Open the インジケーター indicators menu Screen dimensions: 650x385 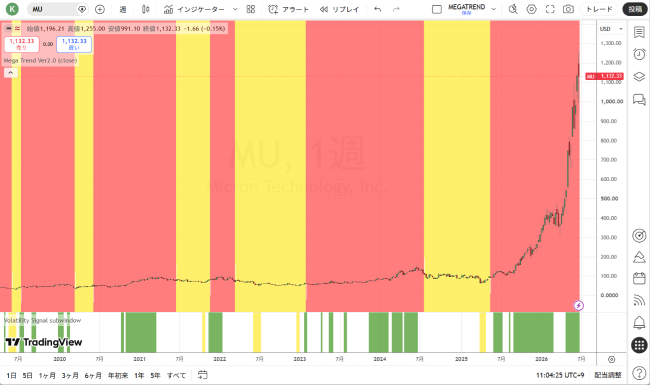click(194, 9)
